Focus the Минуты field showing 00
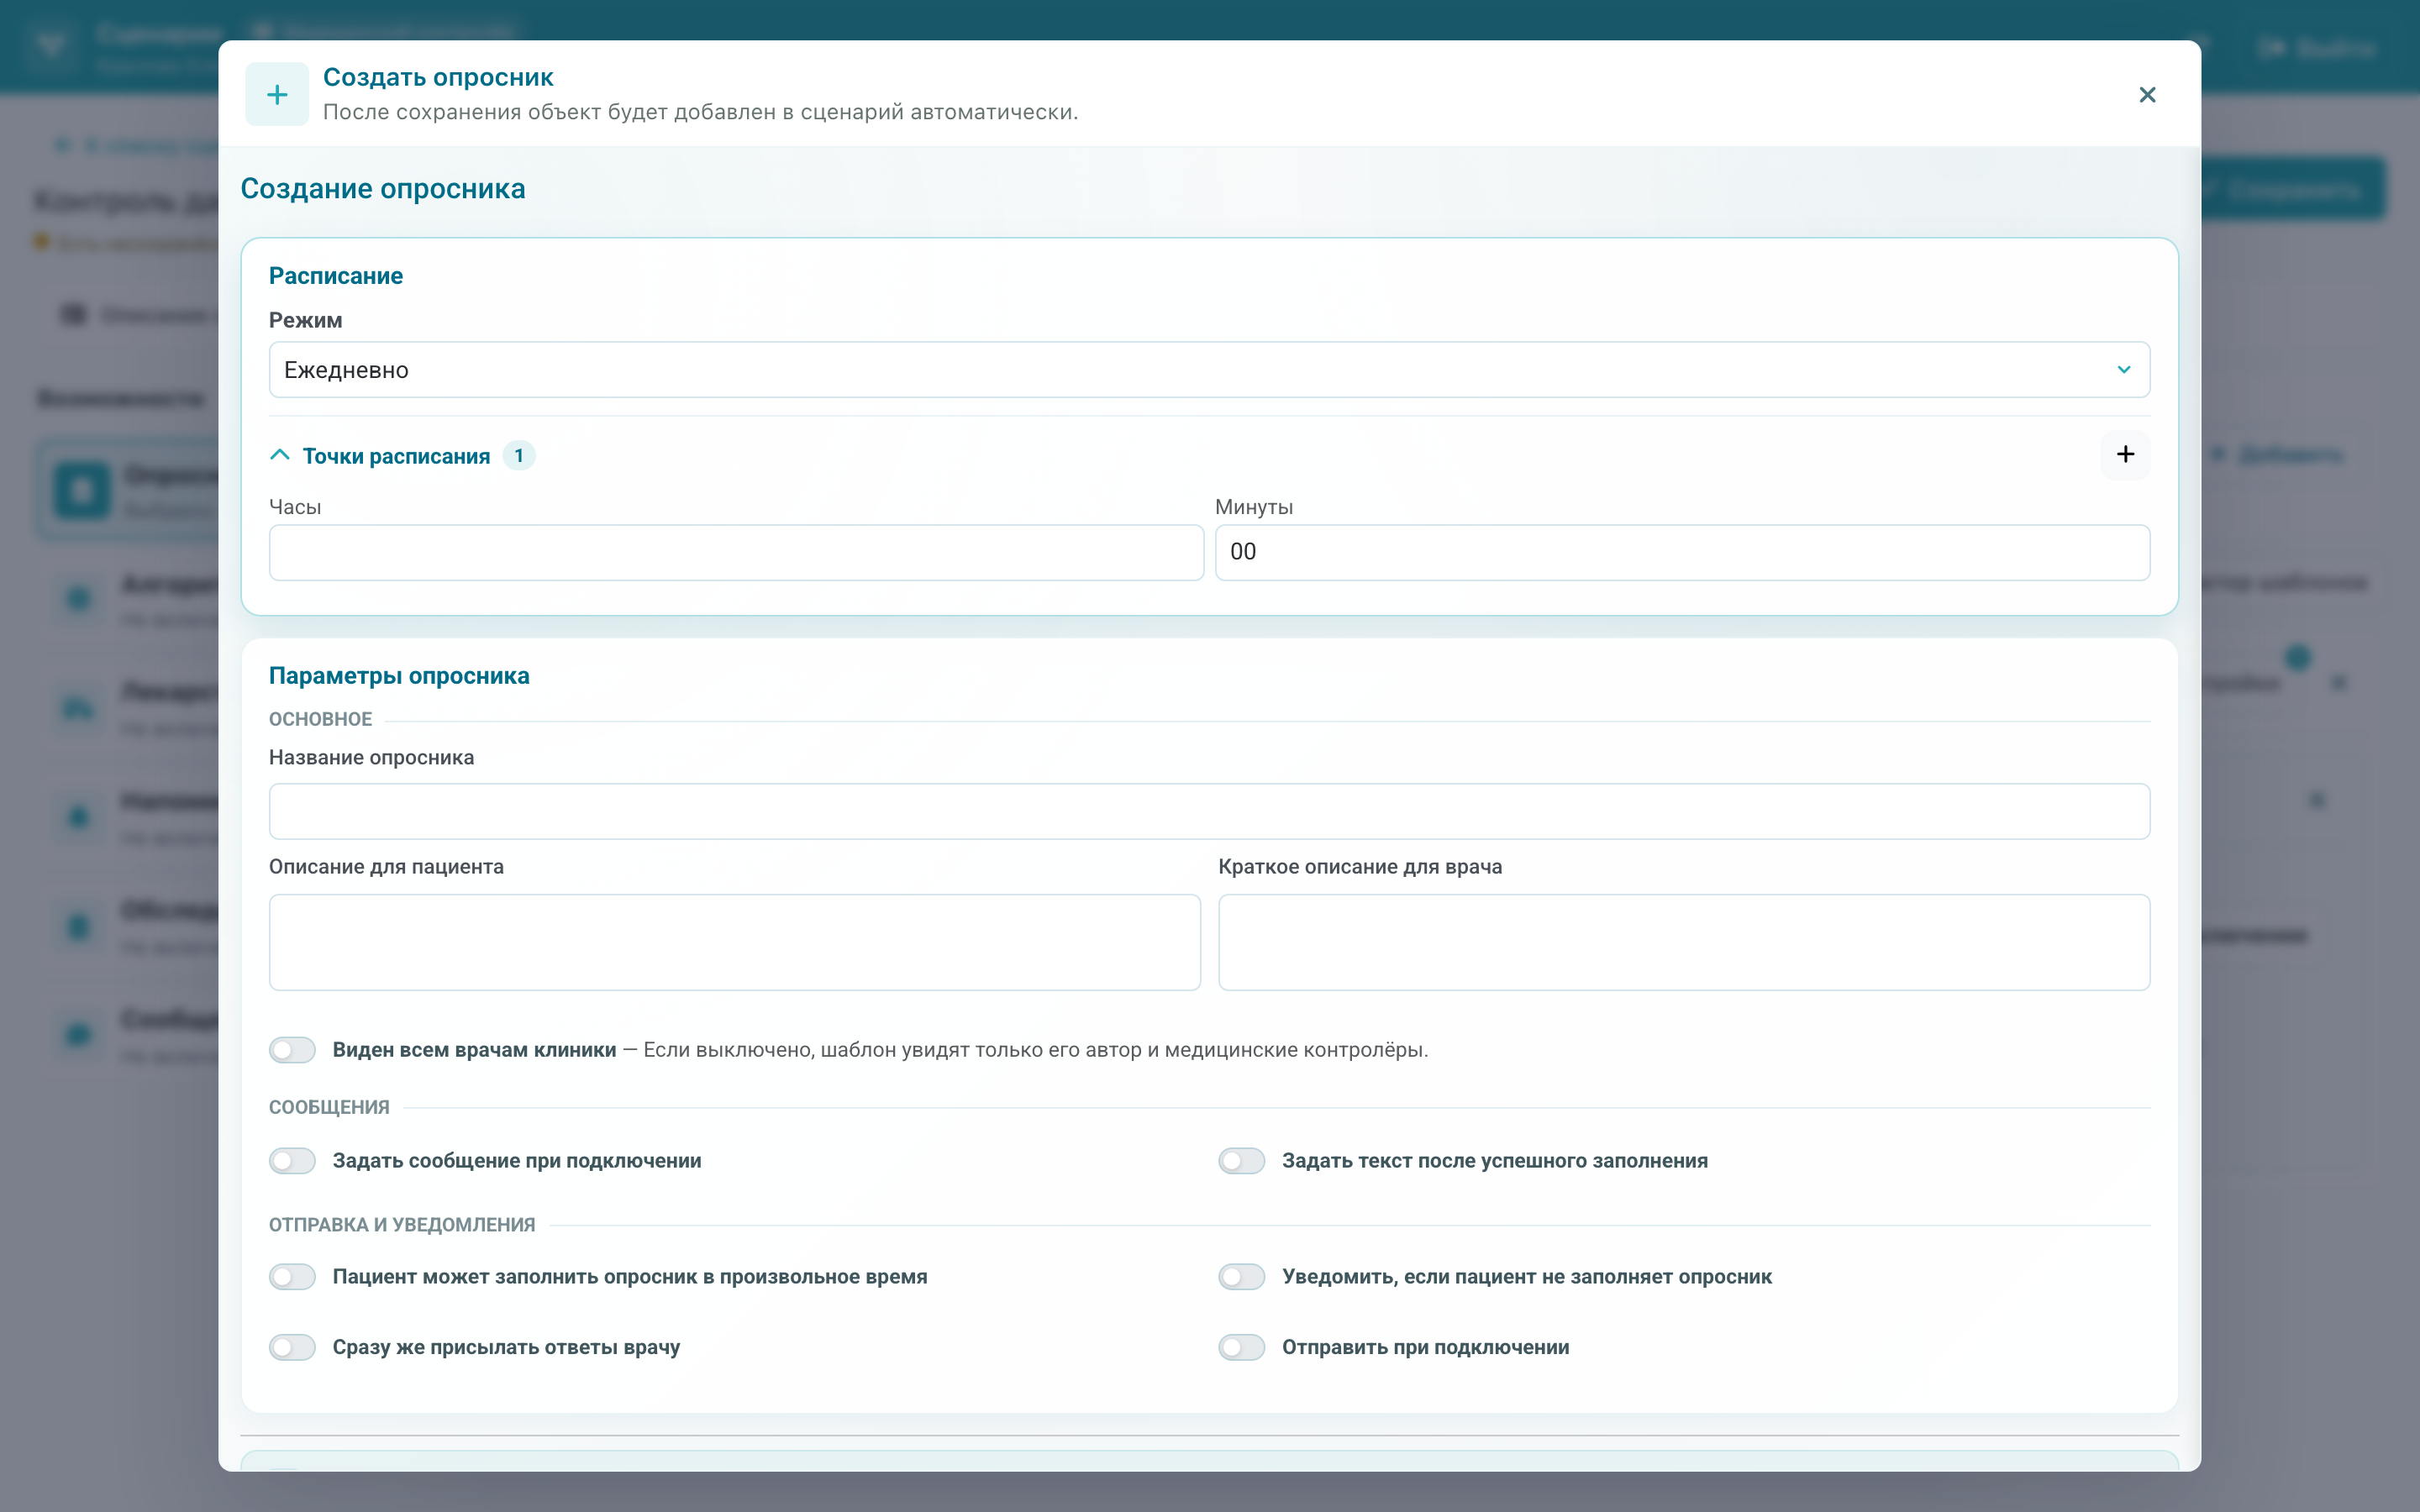The width and height of the screenshot is (2420, 1512). click(1682, 552)
